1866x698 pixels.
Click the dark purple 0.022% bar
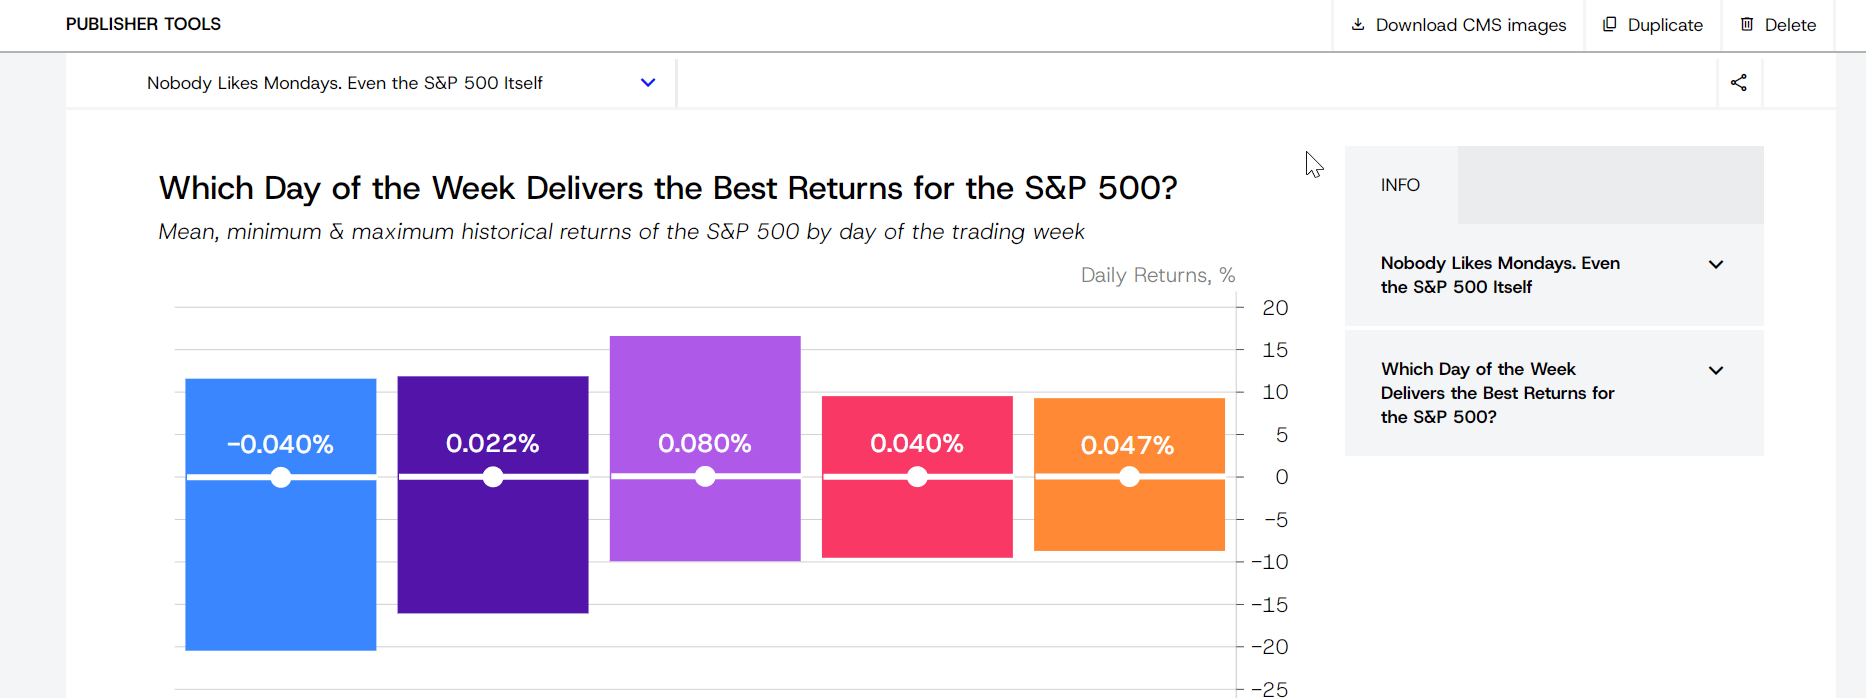point(493,550)
